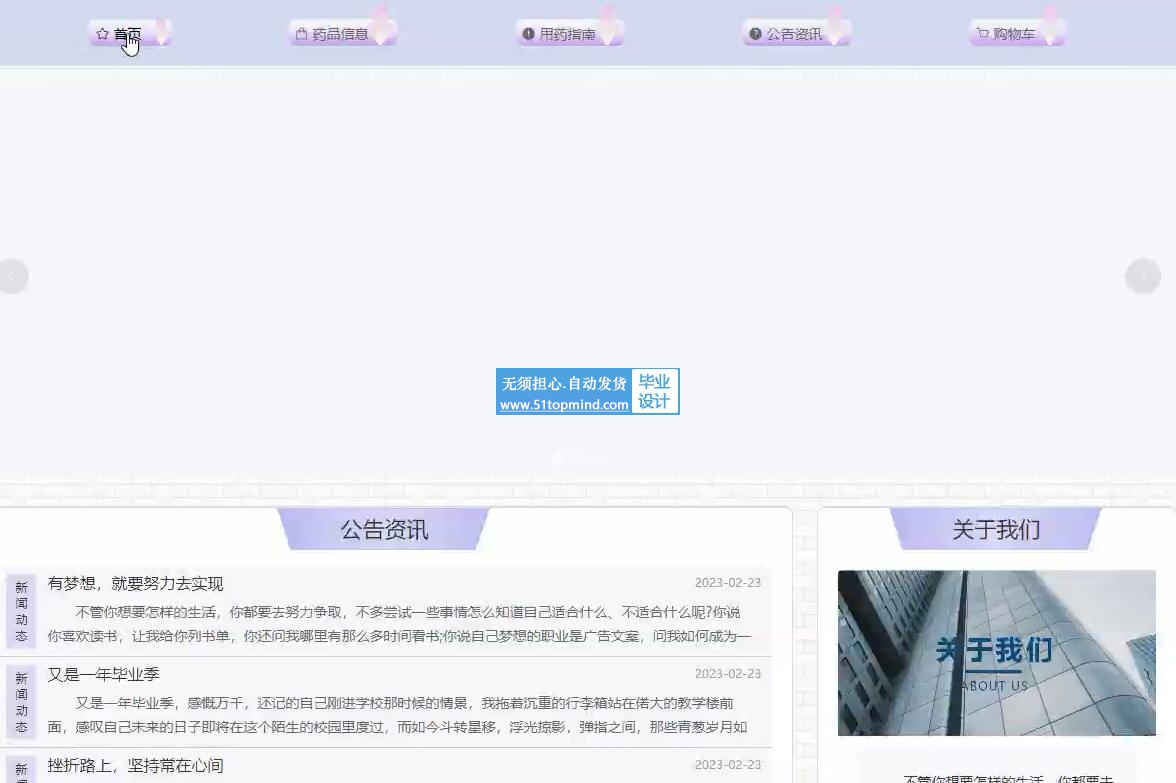Click the 新闻动态 tag of 有梦想 article
The image size is (1176, 783).
21,611
